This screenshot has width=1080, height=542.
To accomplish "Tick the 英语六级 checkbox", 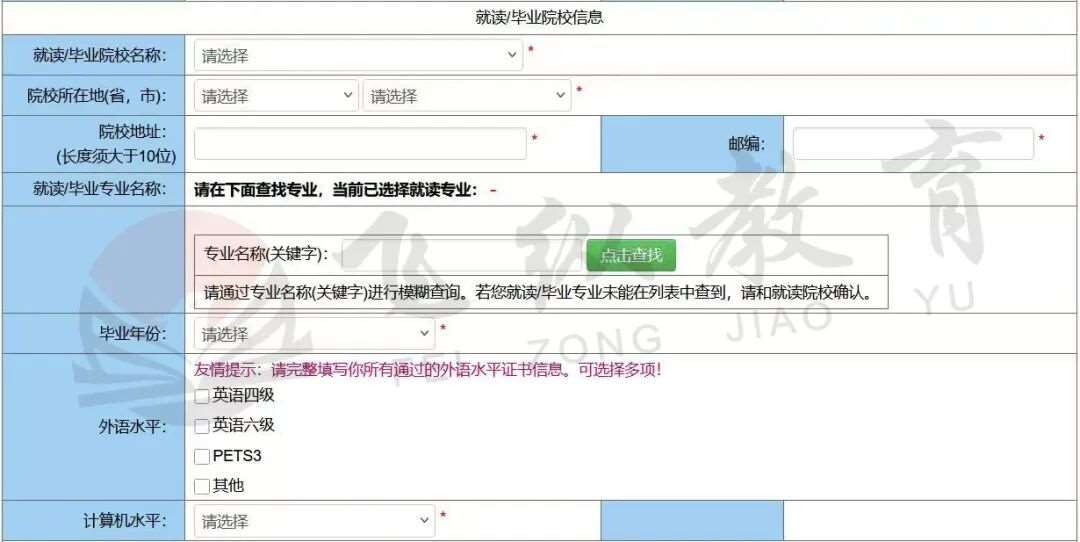I will coord(203,427).
